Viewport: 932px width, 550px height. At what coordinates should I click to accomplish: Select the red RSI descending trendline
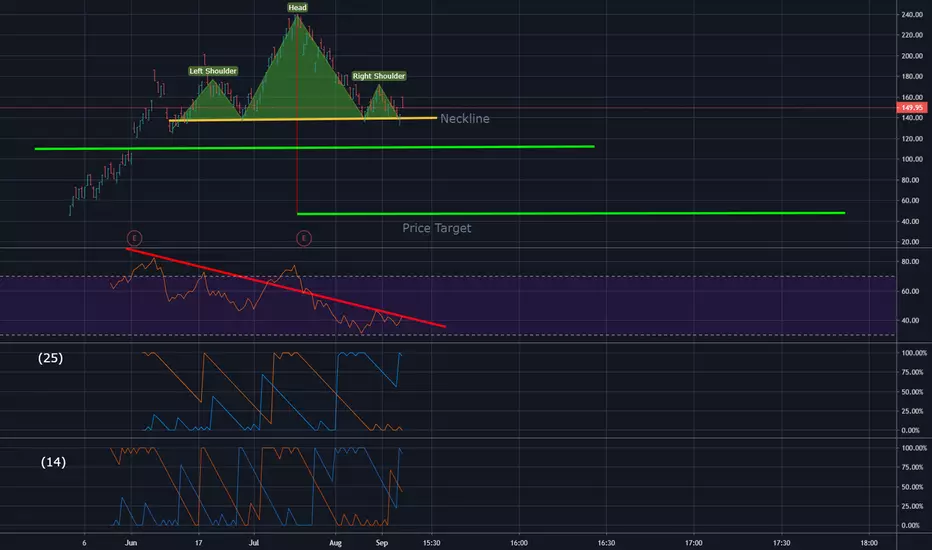(286, 287)
